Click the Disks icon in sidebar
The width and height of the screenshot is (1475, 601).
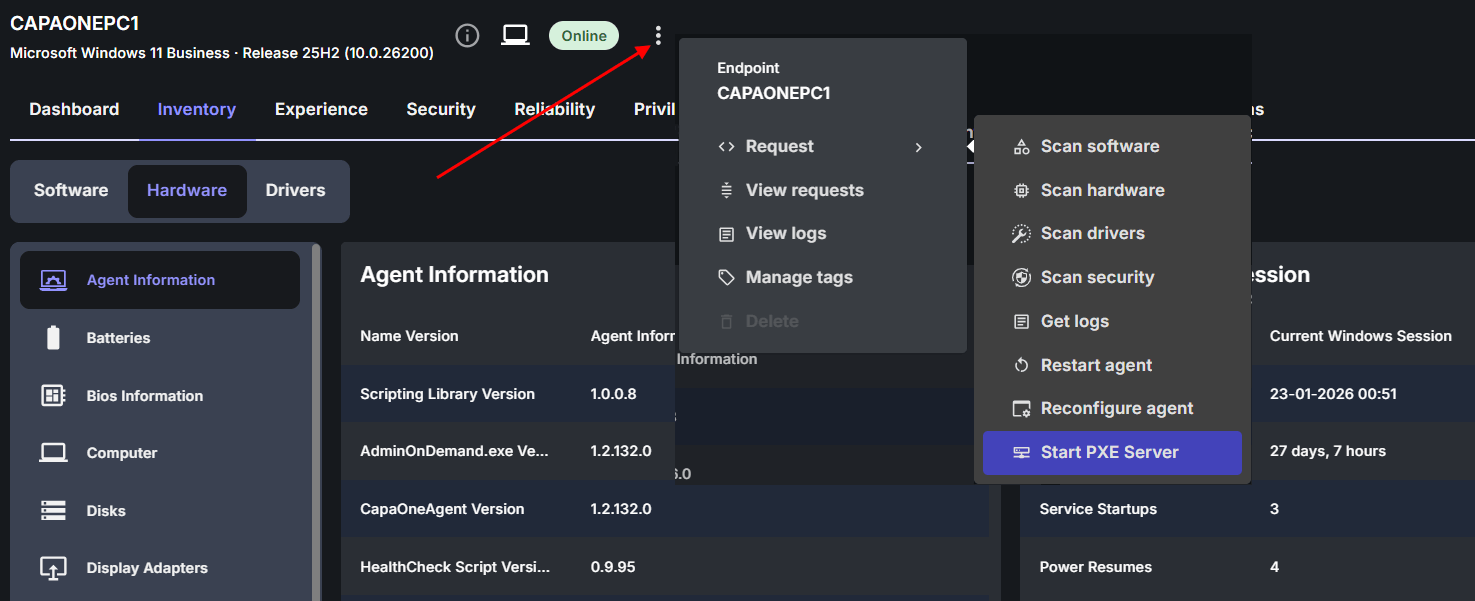pyautogui.click(x=53, y=511)
